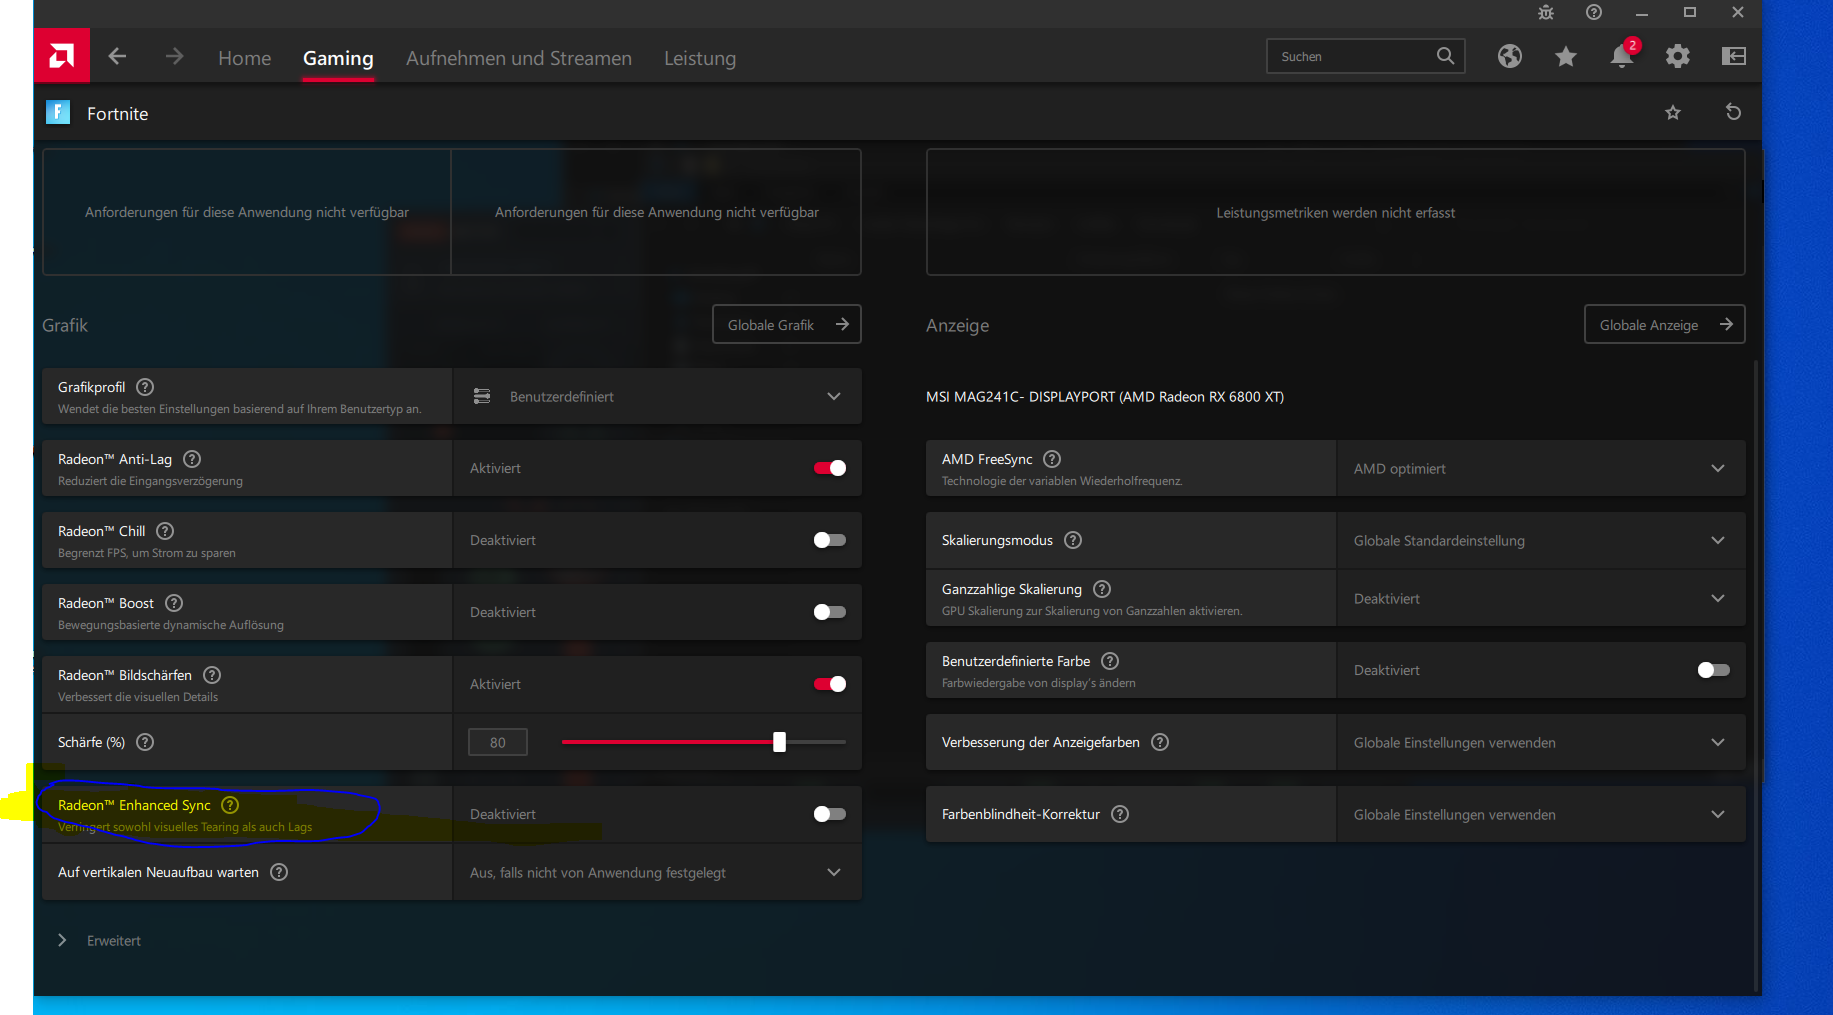Open settings gear icon
1833x1015 pixels.
pos(1678,56)
